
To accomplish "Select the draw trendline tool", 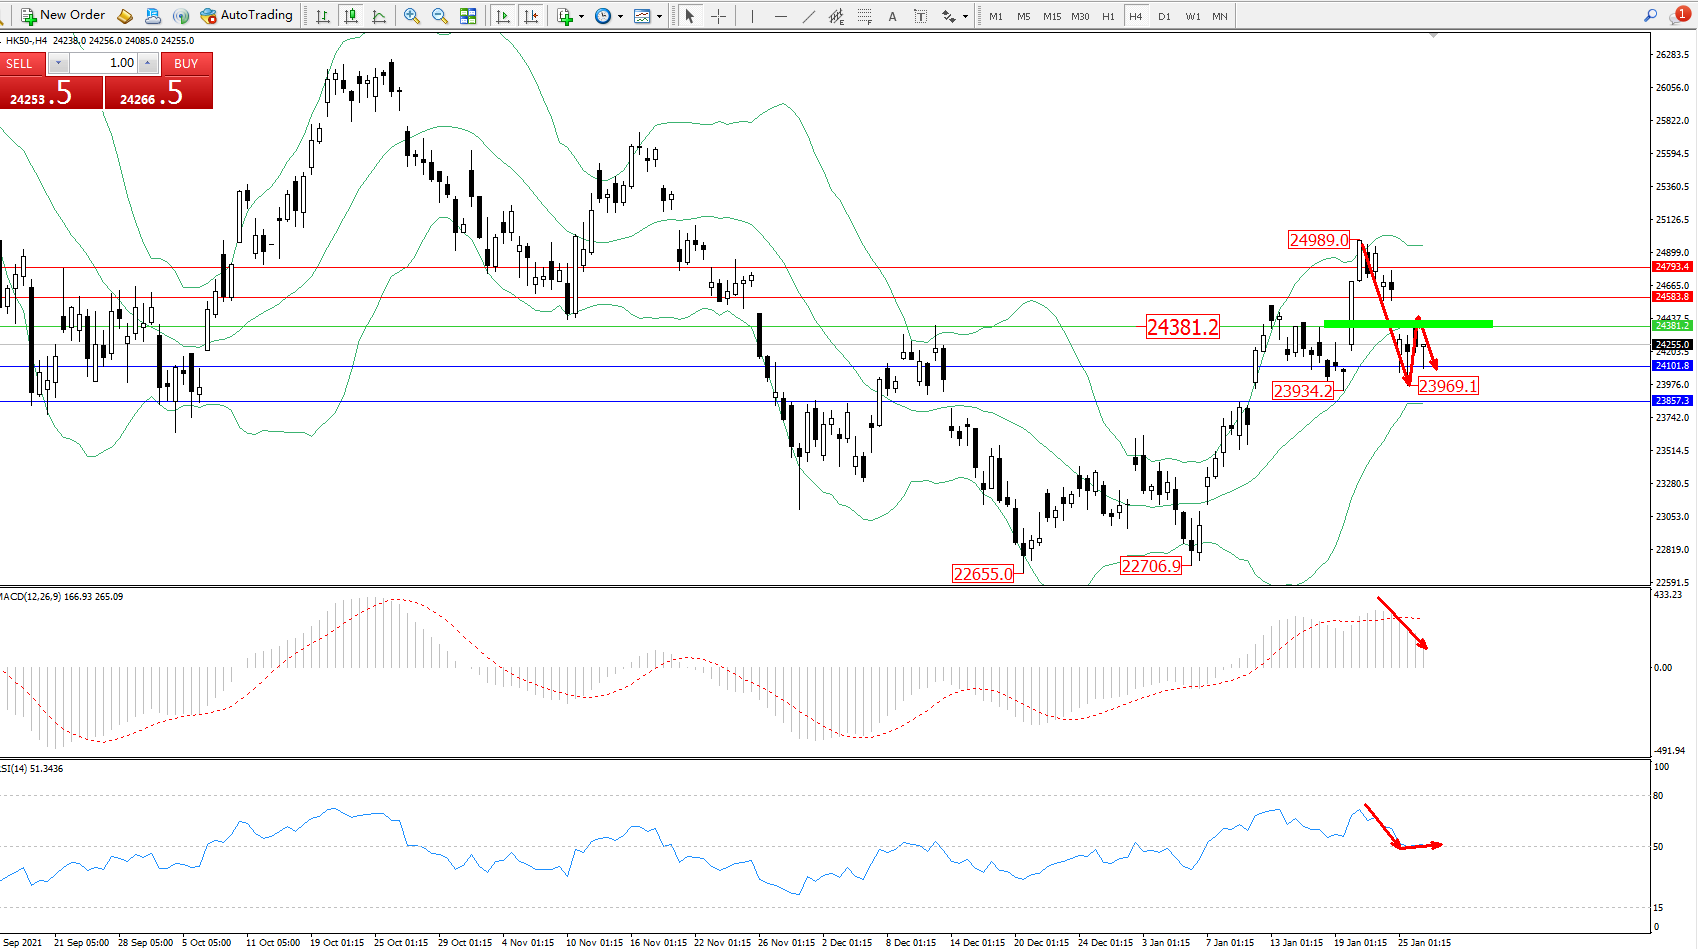I will pyautogui.click(x=808, y=16).
